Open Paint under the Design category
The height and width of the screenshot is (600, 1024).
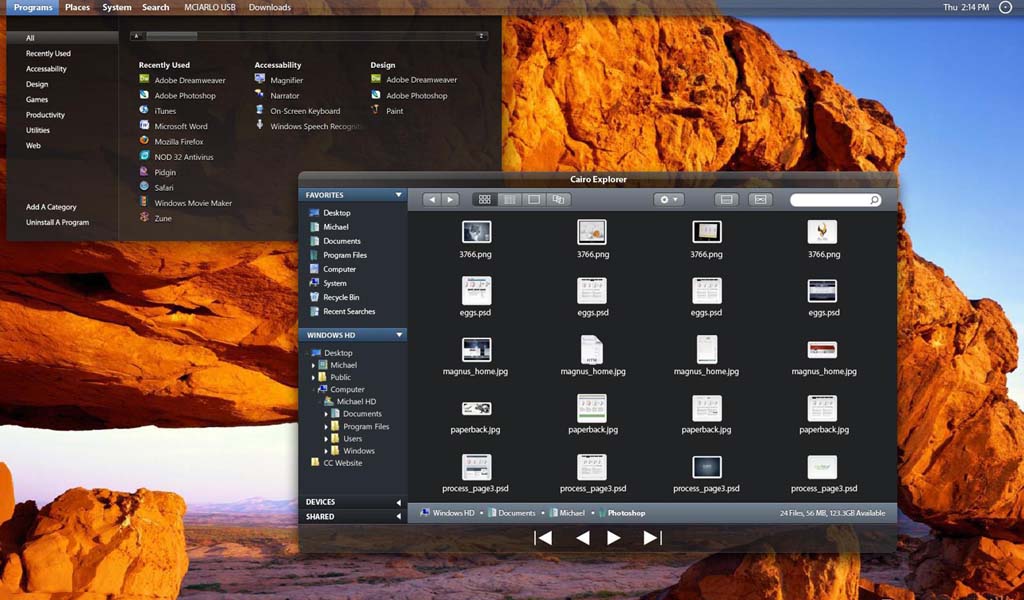(x=394, y=111)
